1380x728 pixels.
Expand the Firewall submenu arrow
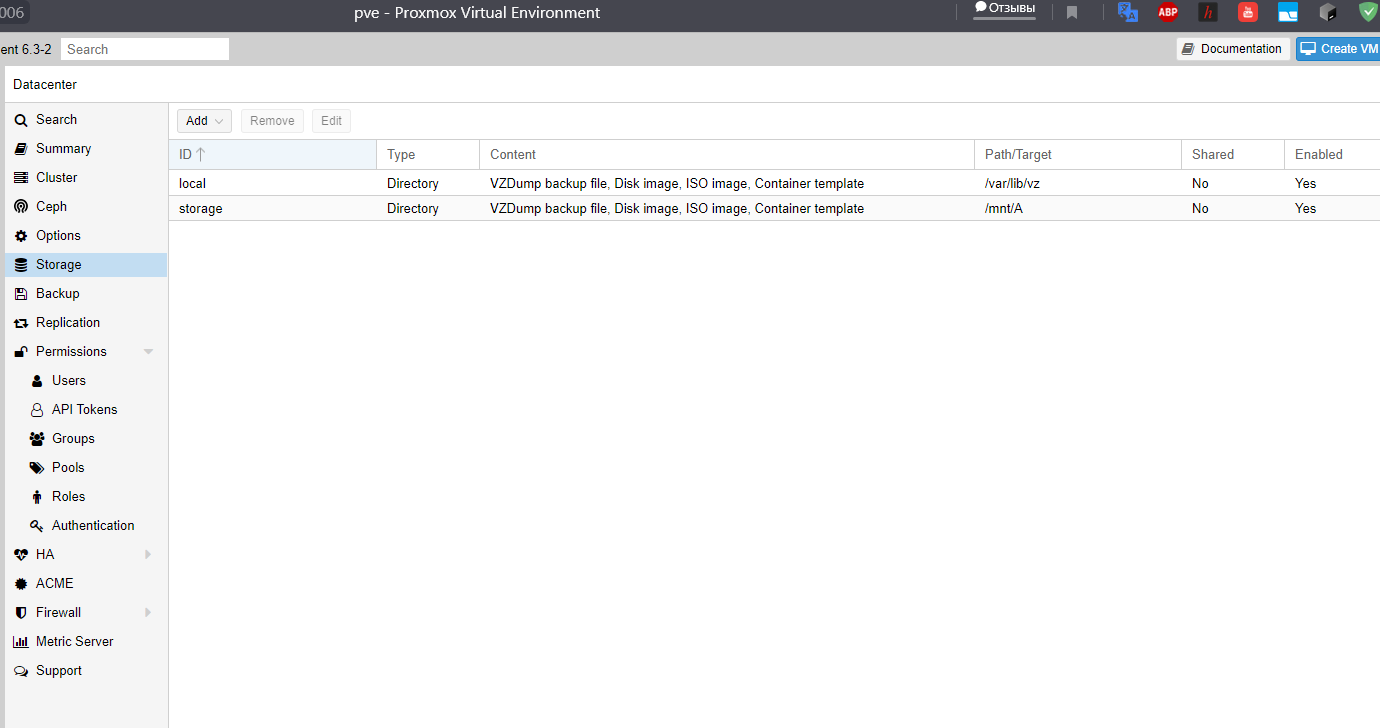tap(148, 613)
